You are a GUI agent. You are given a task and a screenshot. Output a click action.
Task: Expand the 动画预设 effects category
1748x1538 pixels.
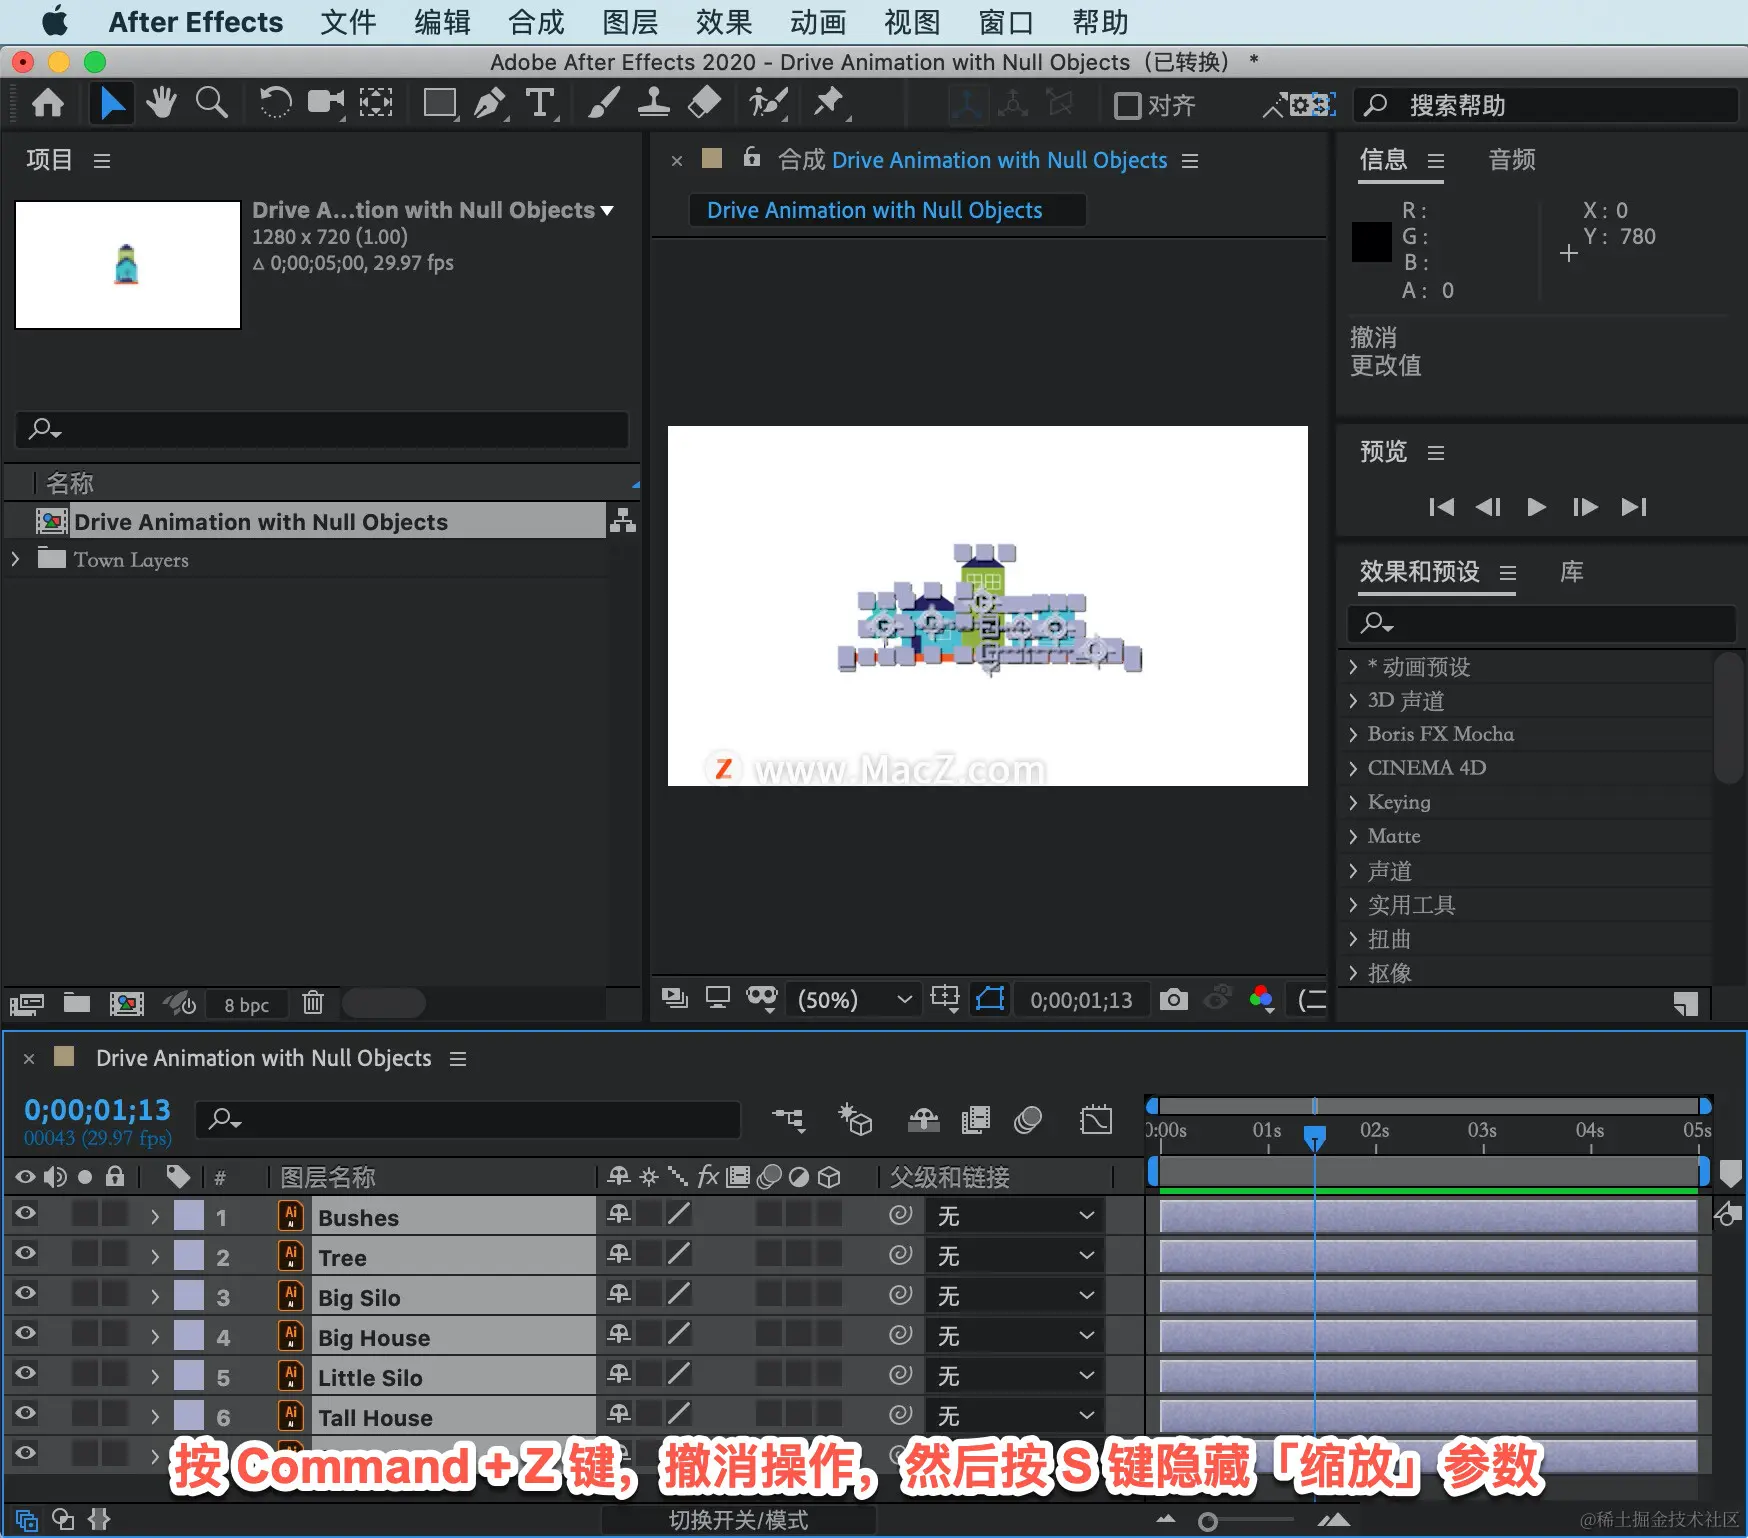coord(1353,667)
